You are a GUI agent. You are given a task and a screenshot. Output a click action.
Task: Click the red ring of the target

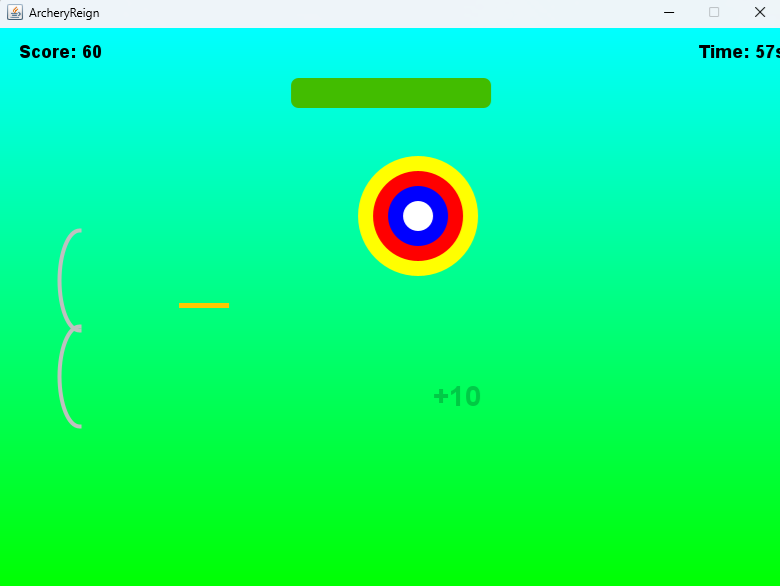(381, 216)
